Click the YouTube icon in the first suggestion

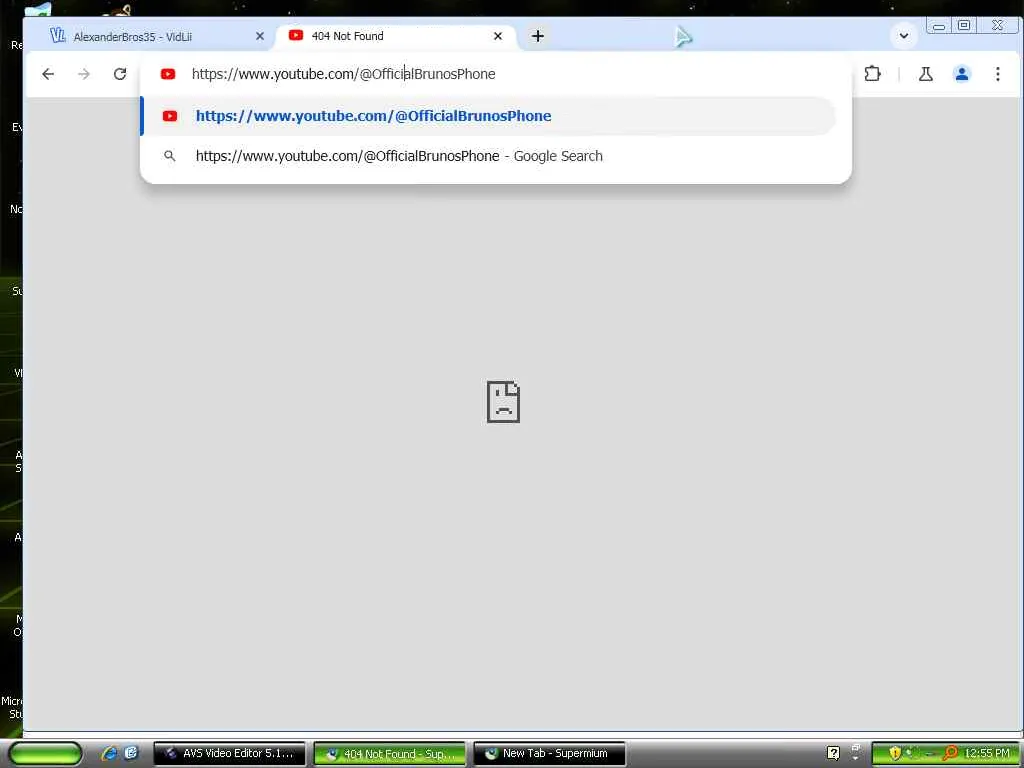170,116
